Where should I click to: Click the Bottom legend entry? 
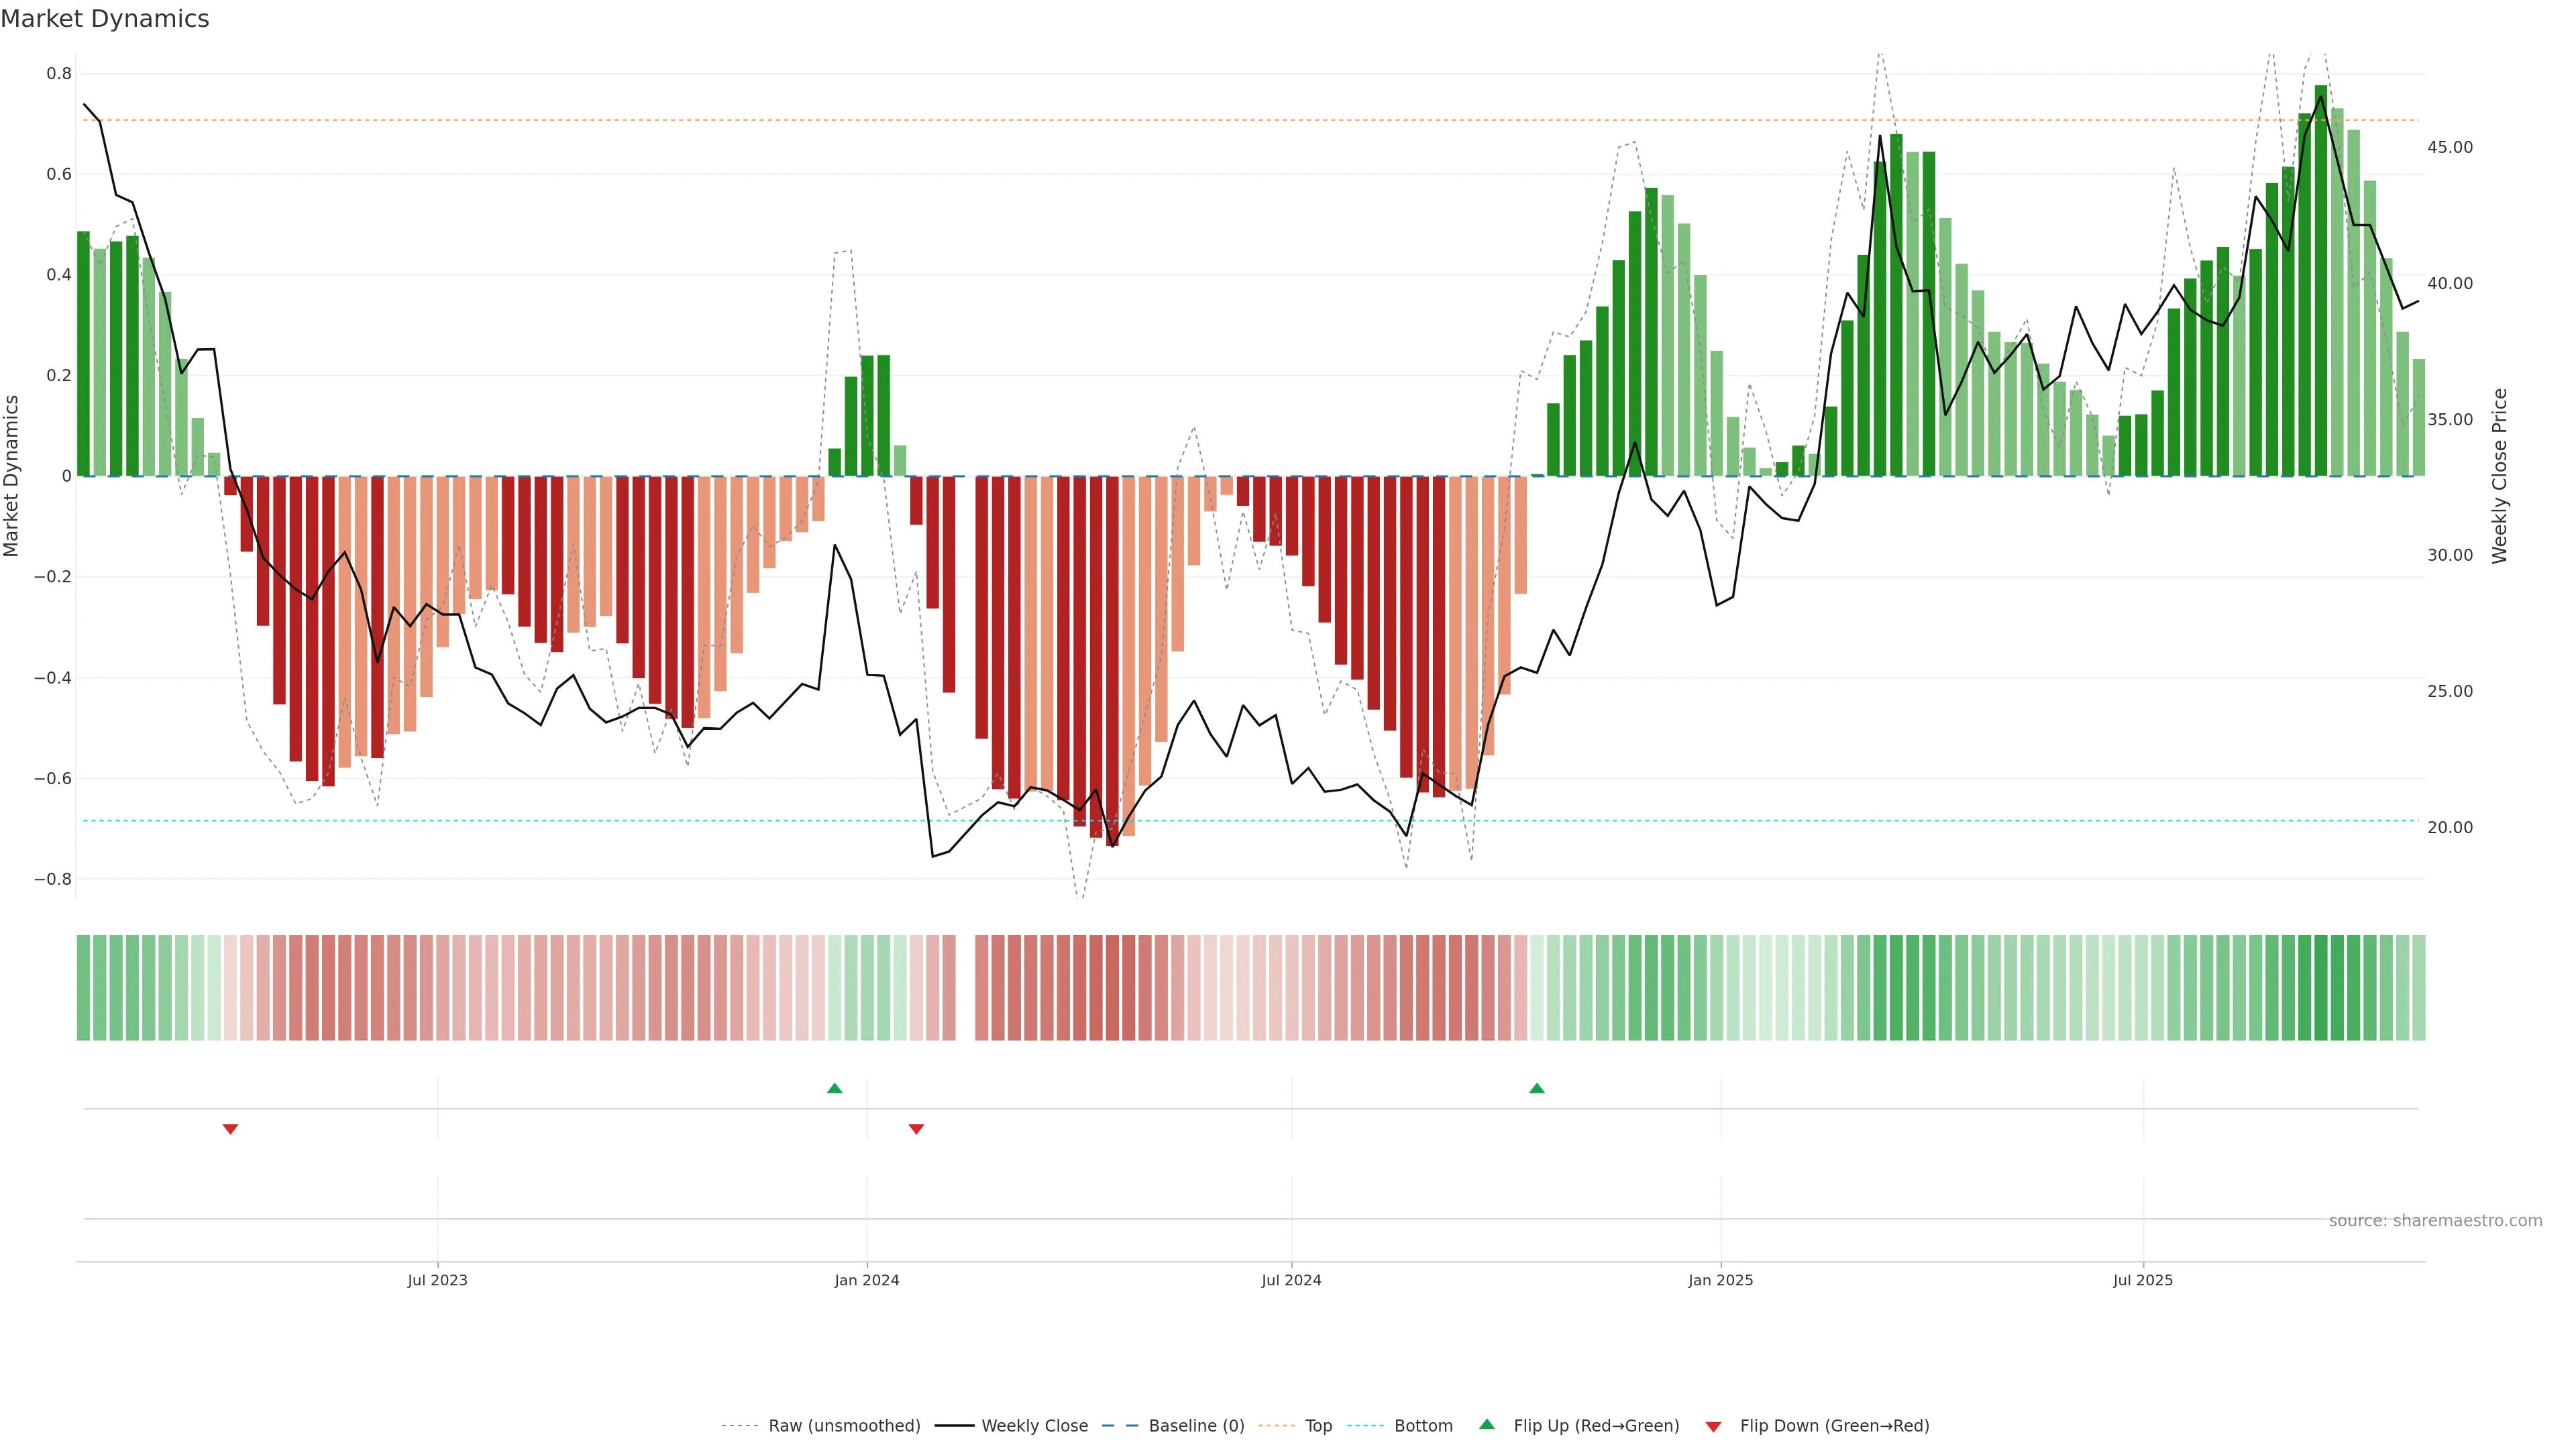click(x=1423, y=1425)
